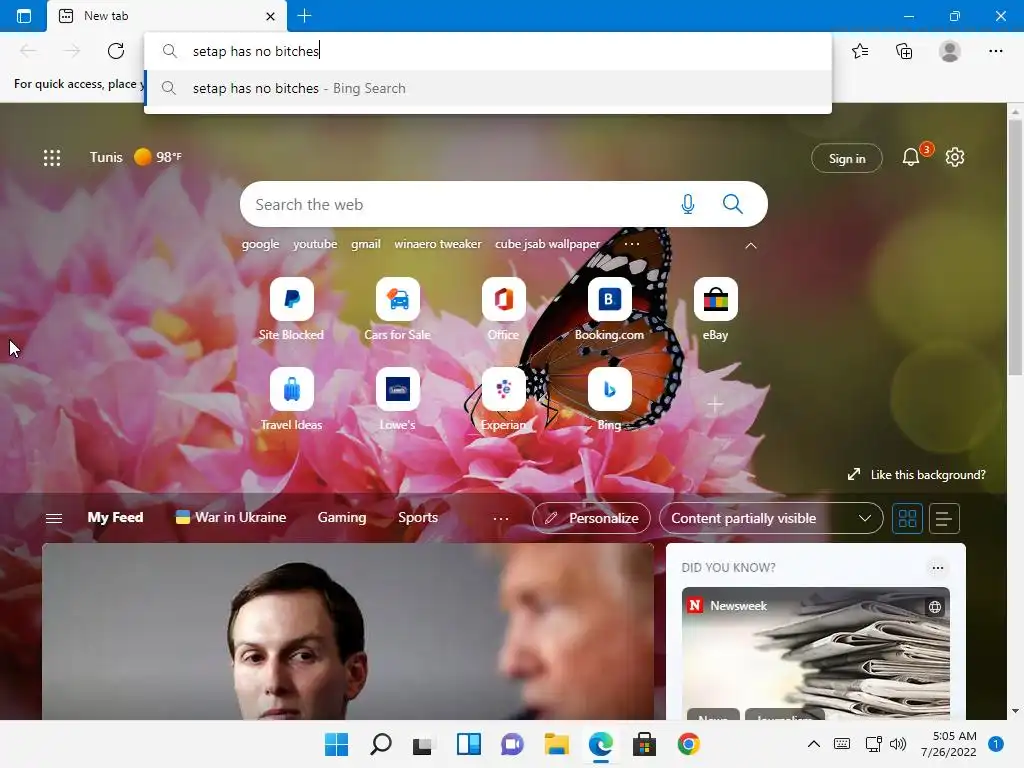This screenshot has width=1024, height=768.
Task: Click the Personalize button
Action: [x=591, y=519]
